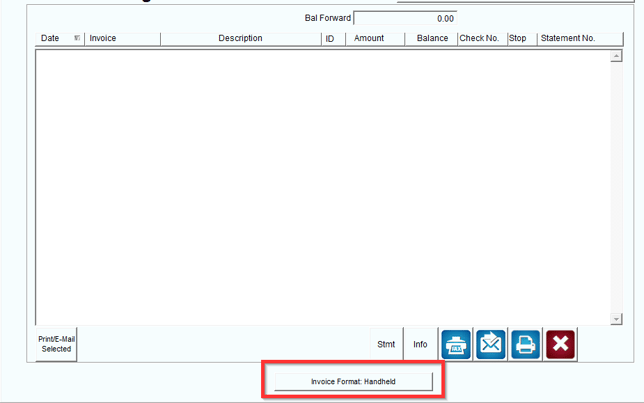Click the sort icon in Date header
644x403 pixels.
tap(77, 38)
